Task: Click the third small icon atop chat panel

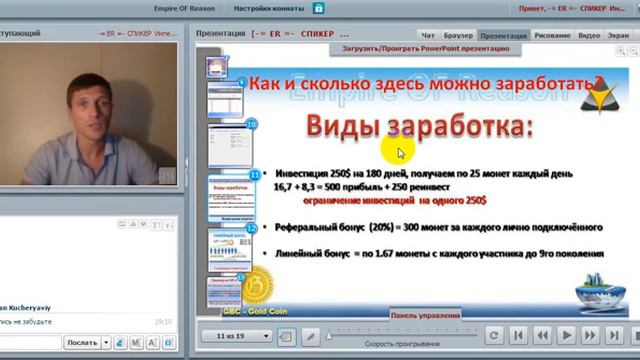Action: [143, 224]
